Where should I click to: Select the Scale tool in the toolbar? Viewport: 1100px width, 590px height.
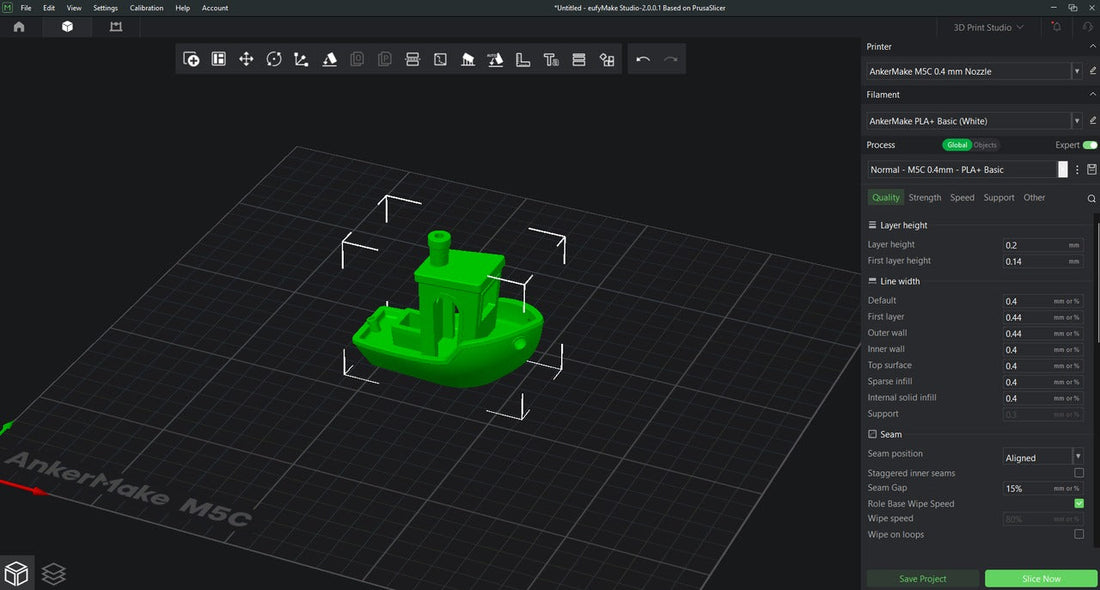click(x=301, y=59)
